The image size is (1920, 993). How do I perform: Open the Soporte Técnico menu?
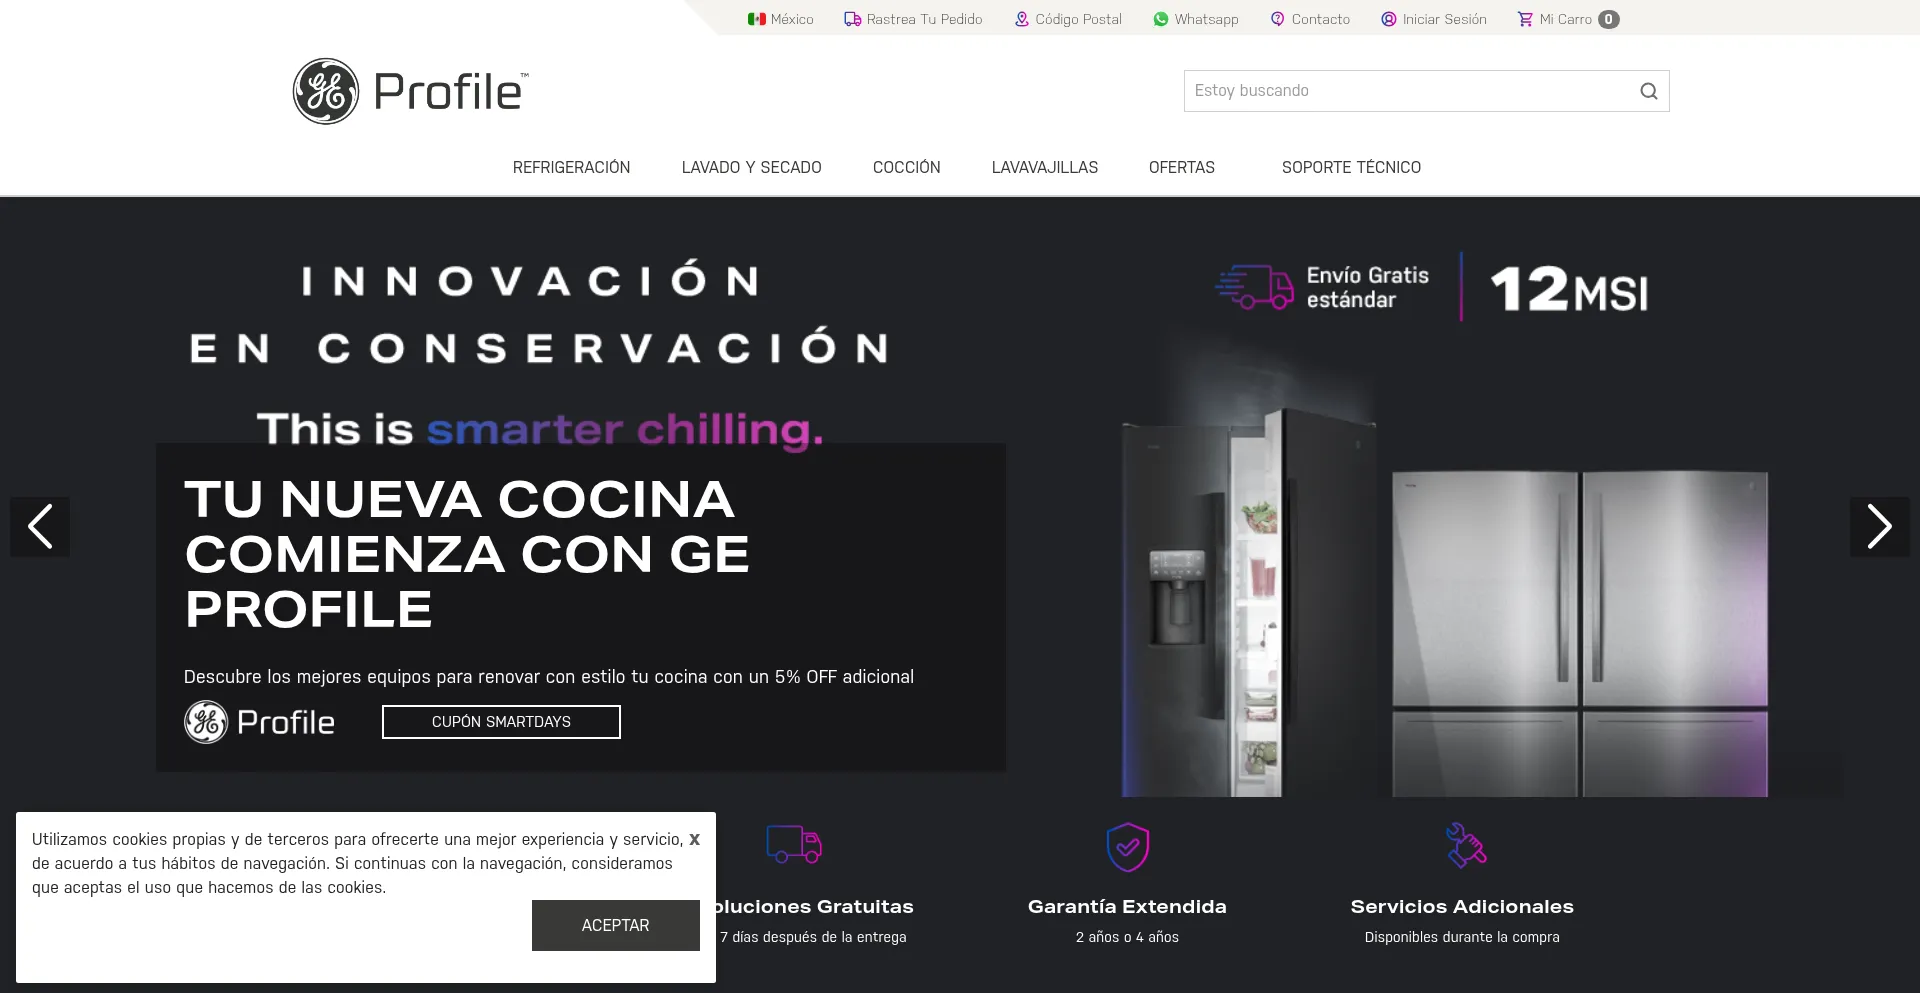tap(1351, 167)
